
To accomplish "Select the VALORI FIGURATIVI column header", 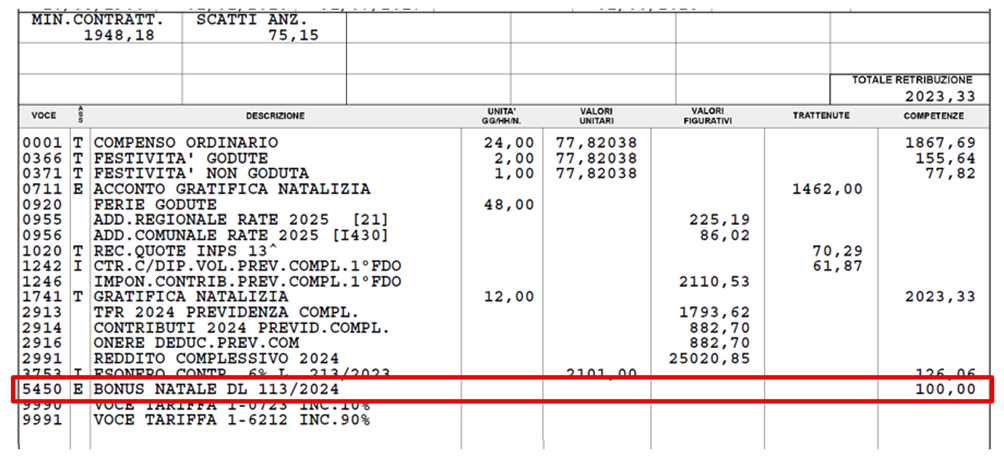I will coord(707,116).
